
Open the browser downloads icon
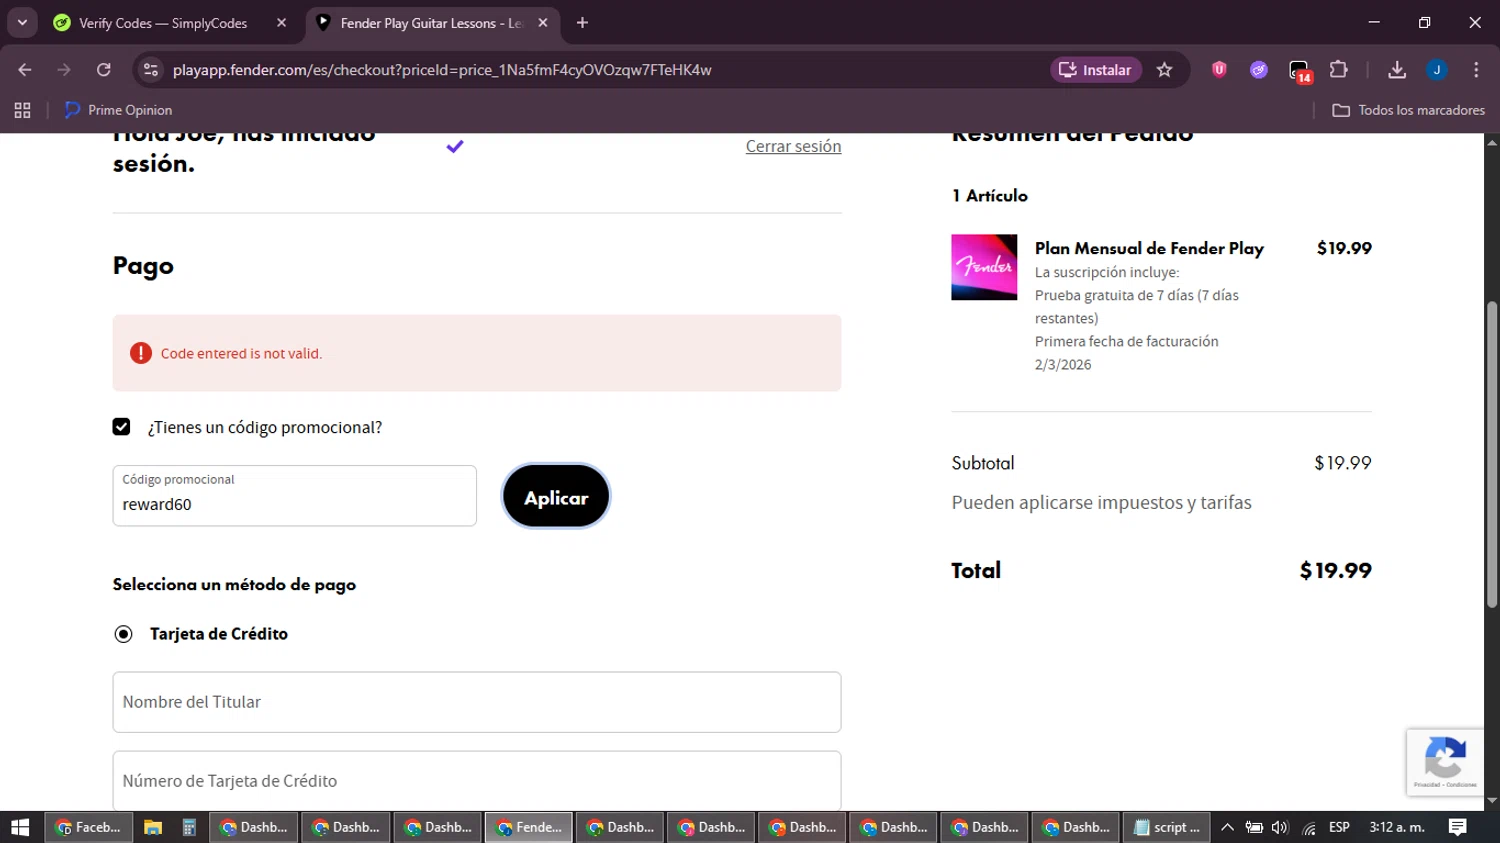coord(1397,70)
